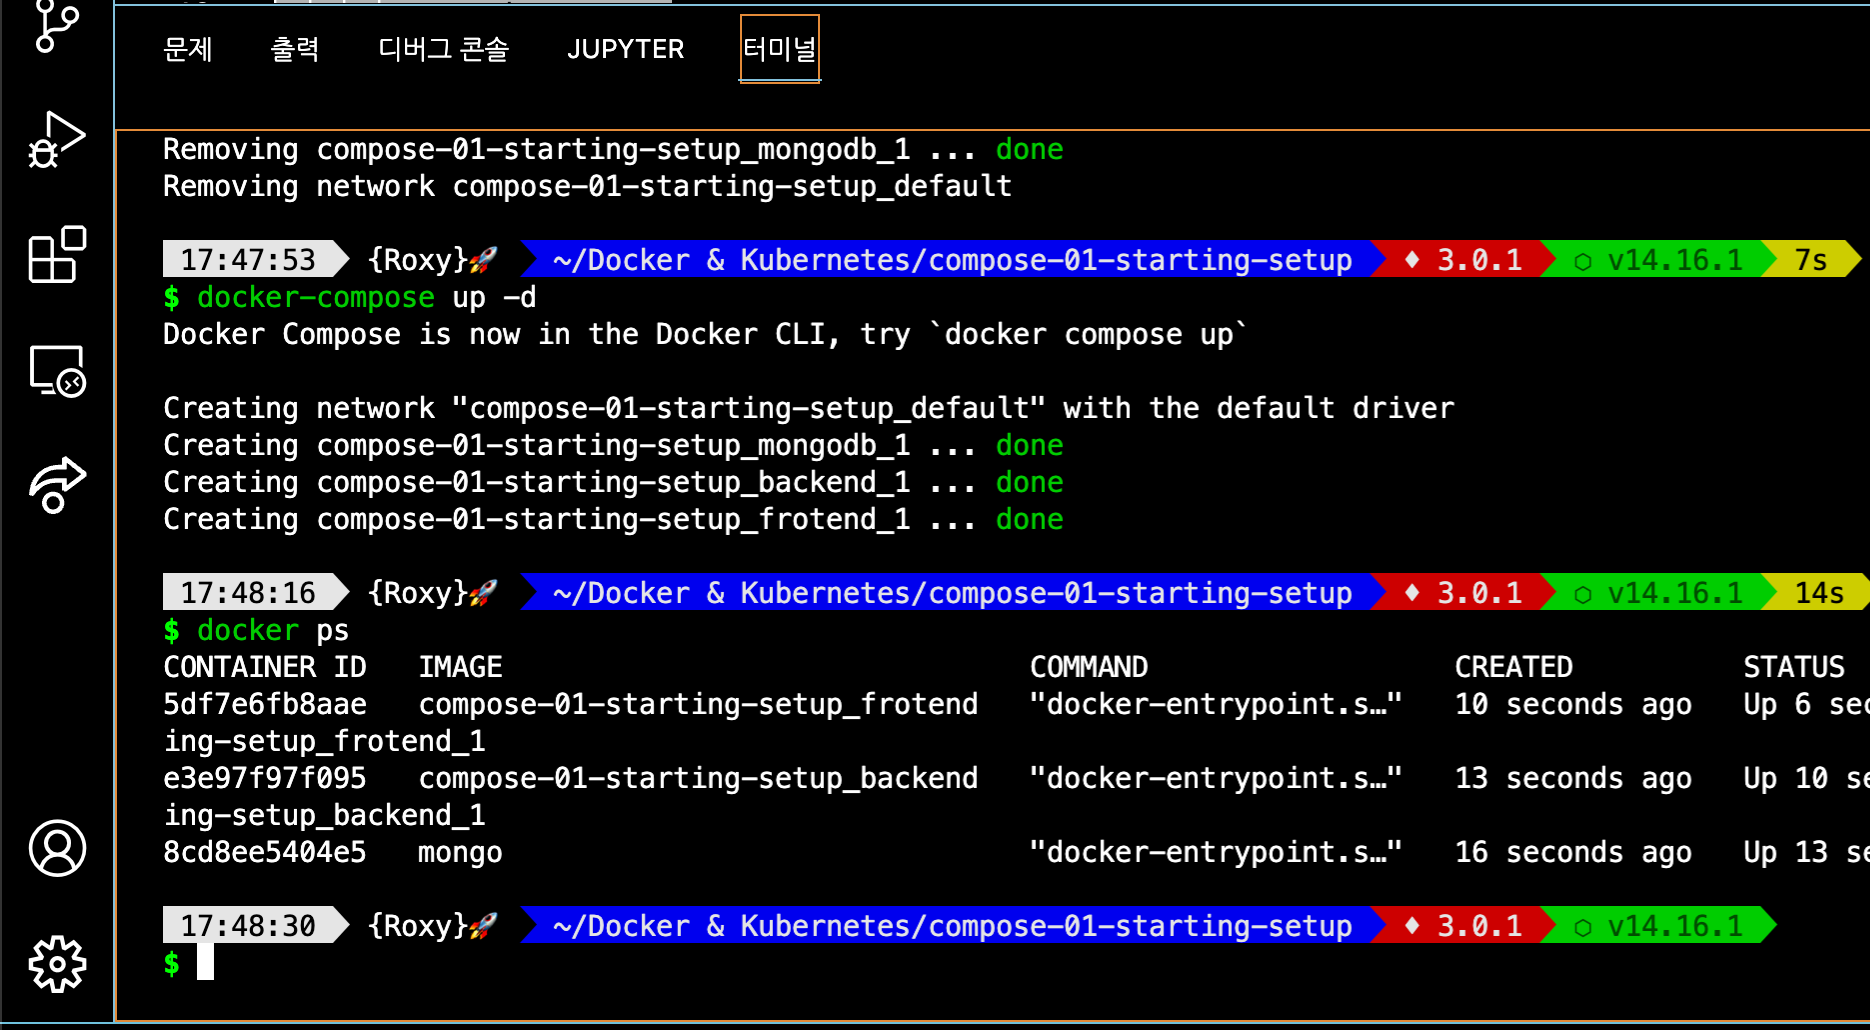Image resolution: width=1870 pixels, height=1030 pixels.
Task: Click image compose-01-starting-setup_frotend
Action: (x=698, y=704)
